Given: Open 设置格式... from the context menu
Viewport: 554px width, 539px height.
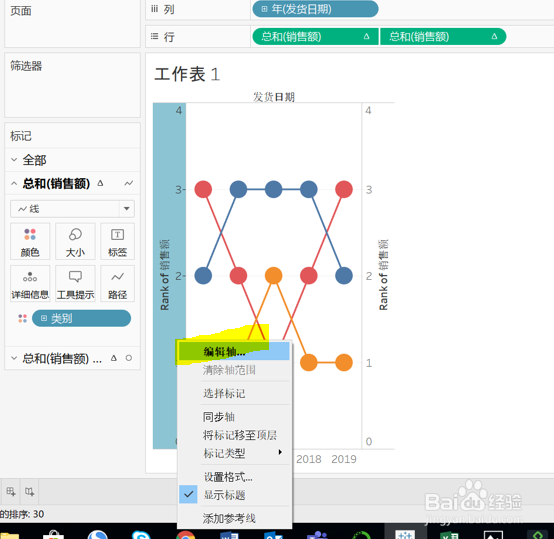Looking at the screenshot, I should pos(234,477).
